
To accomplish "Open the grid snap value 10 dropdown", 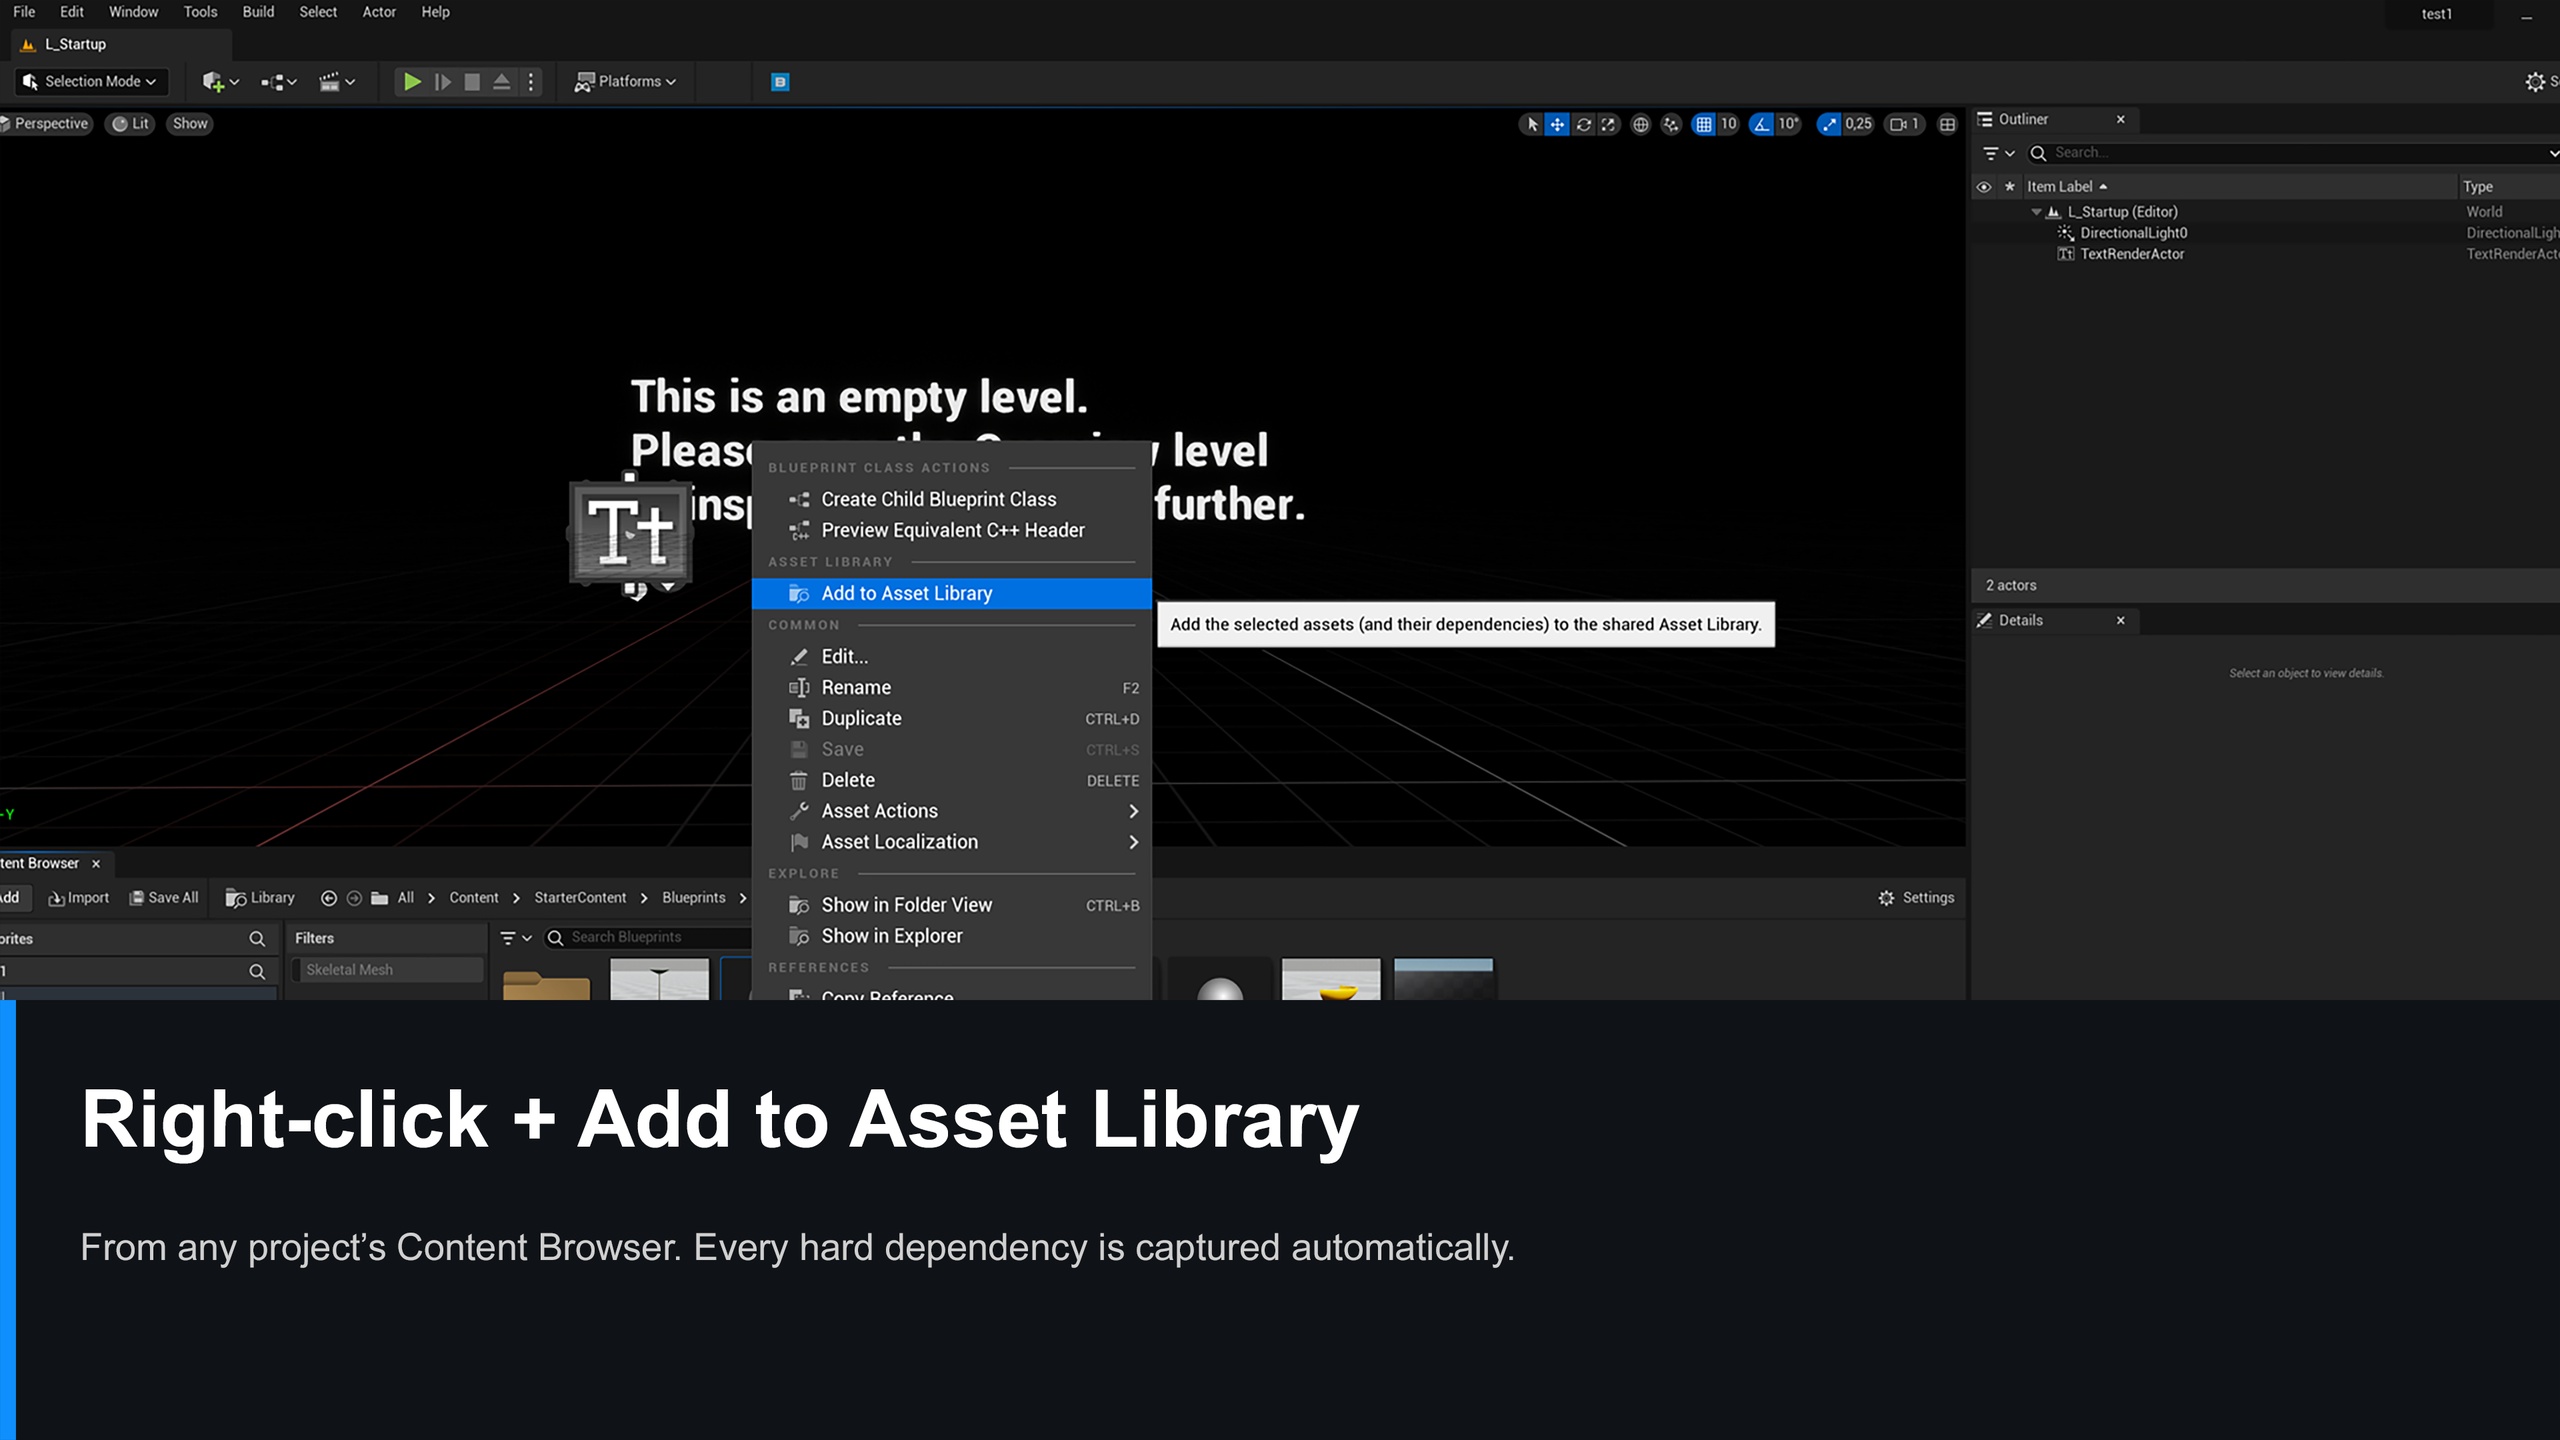I will click(x=1729, y=124).
